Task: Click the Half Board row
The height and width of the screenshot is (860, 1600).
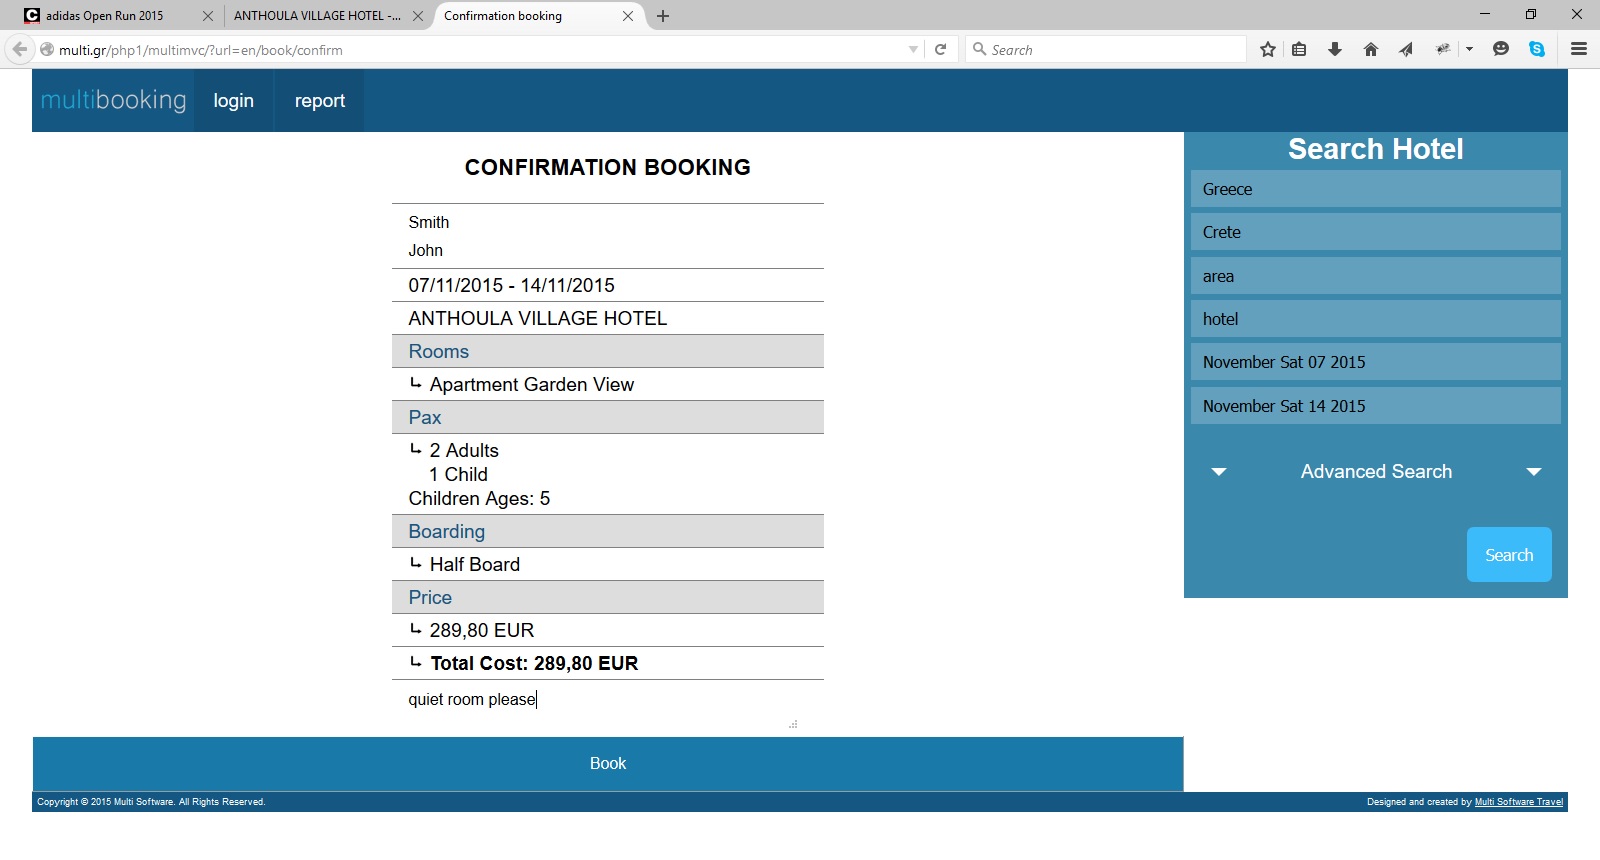Action: pos(608,564)
